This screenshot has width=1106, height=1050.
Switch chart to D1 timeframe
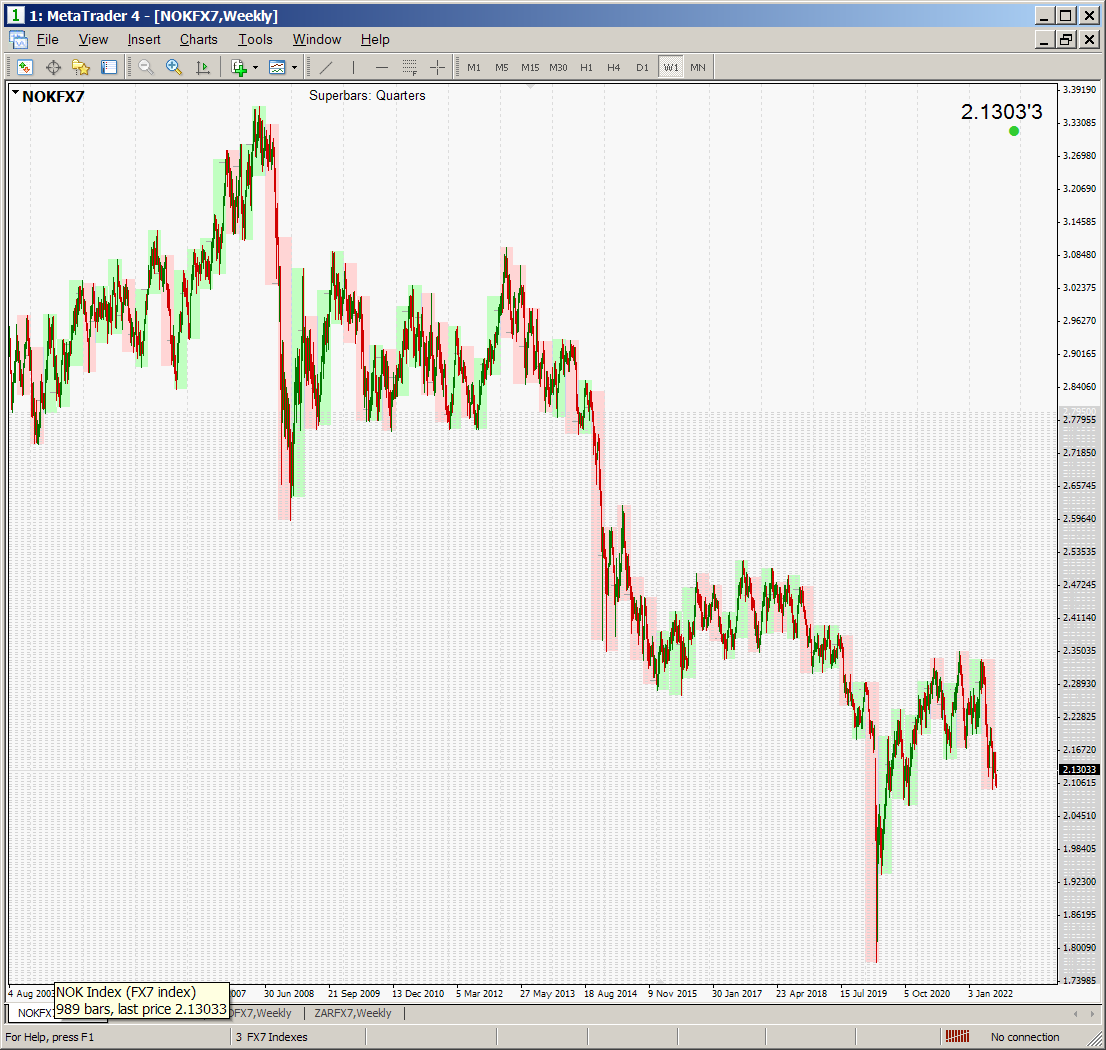642,67
